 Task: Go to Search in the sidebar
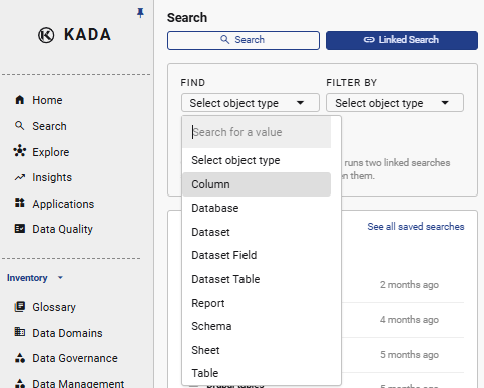click(49, 126)
